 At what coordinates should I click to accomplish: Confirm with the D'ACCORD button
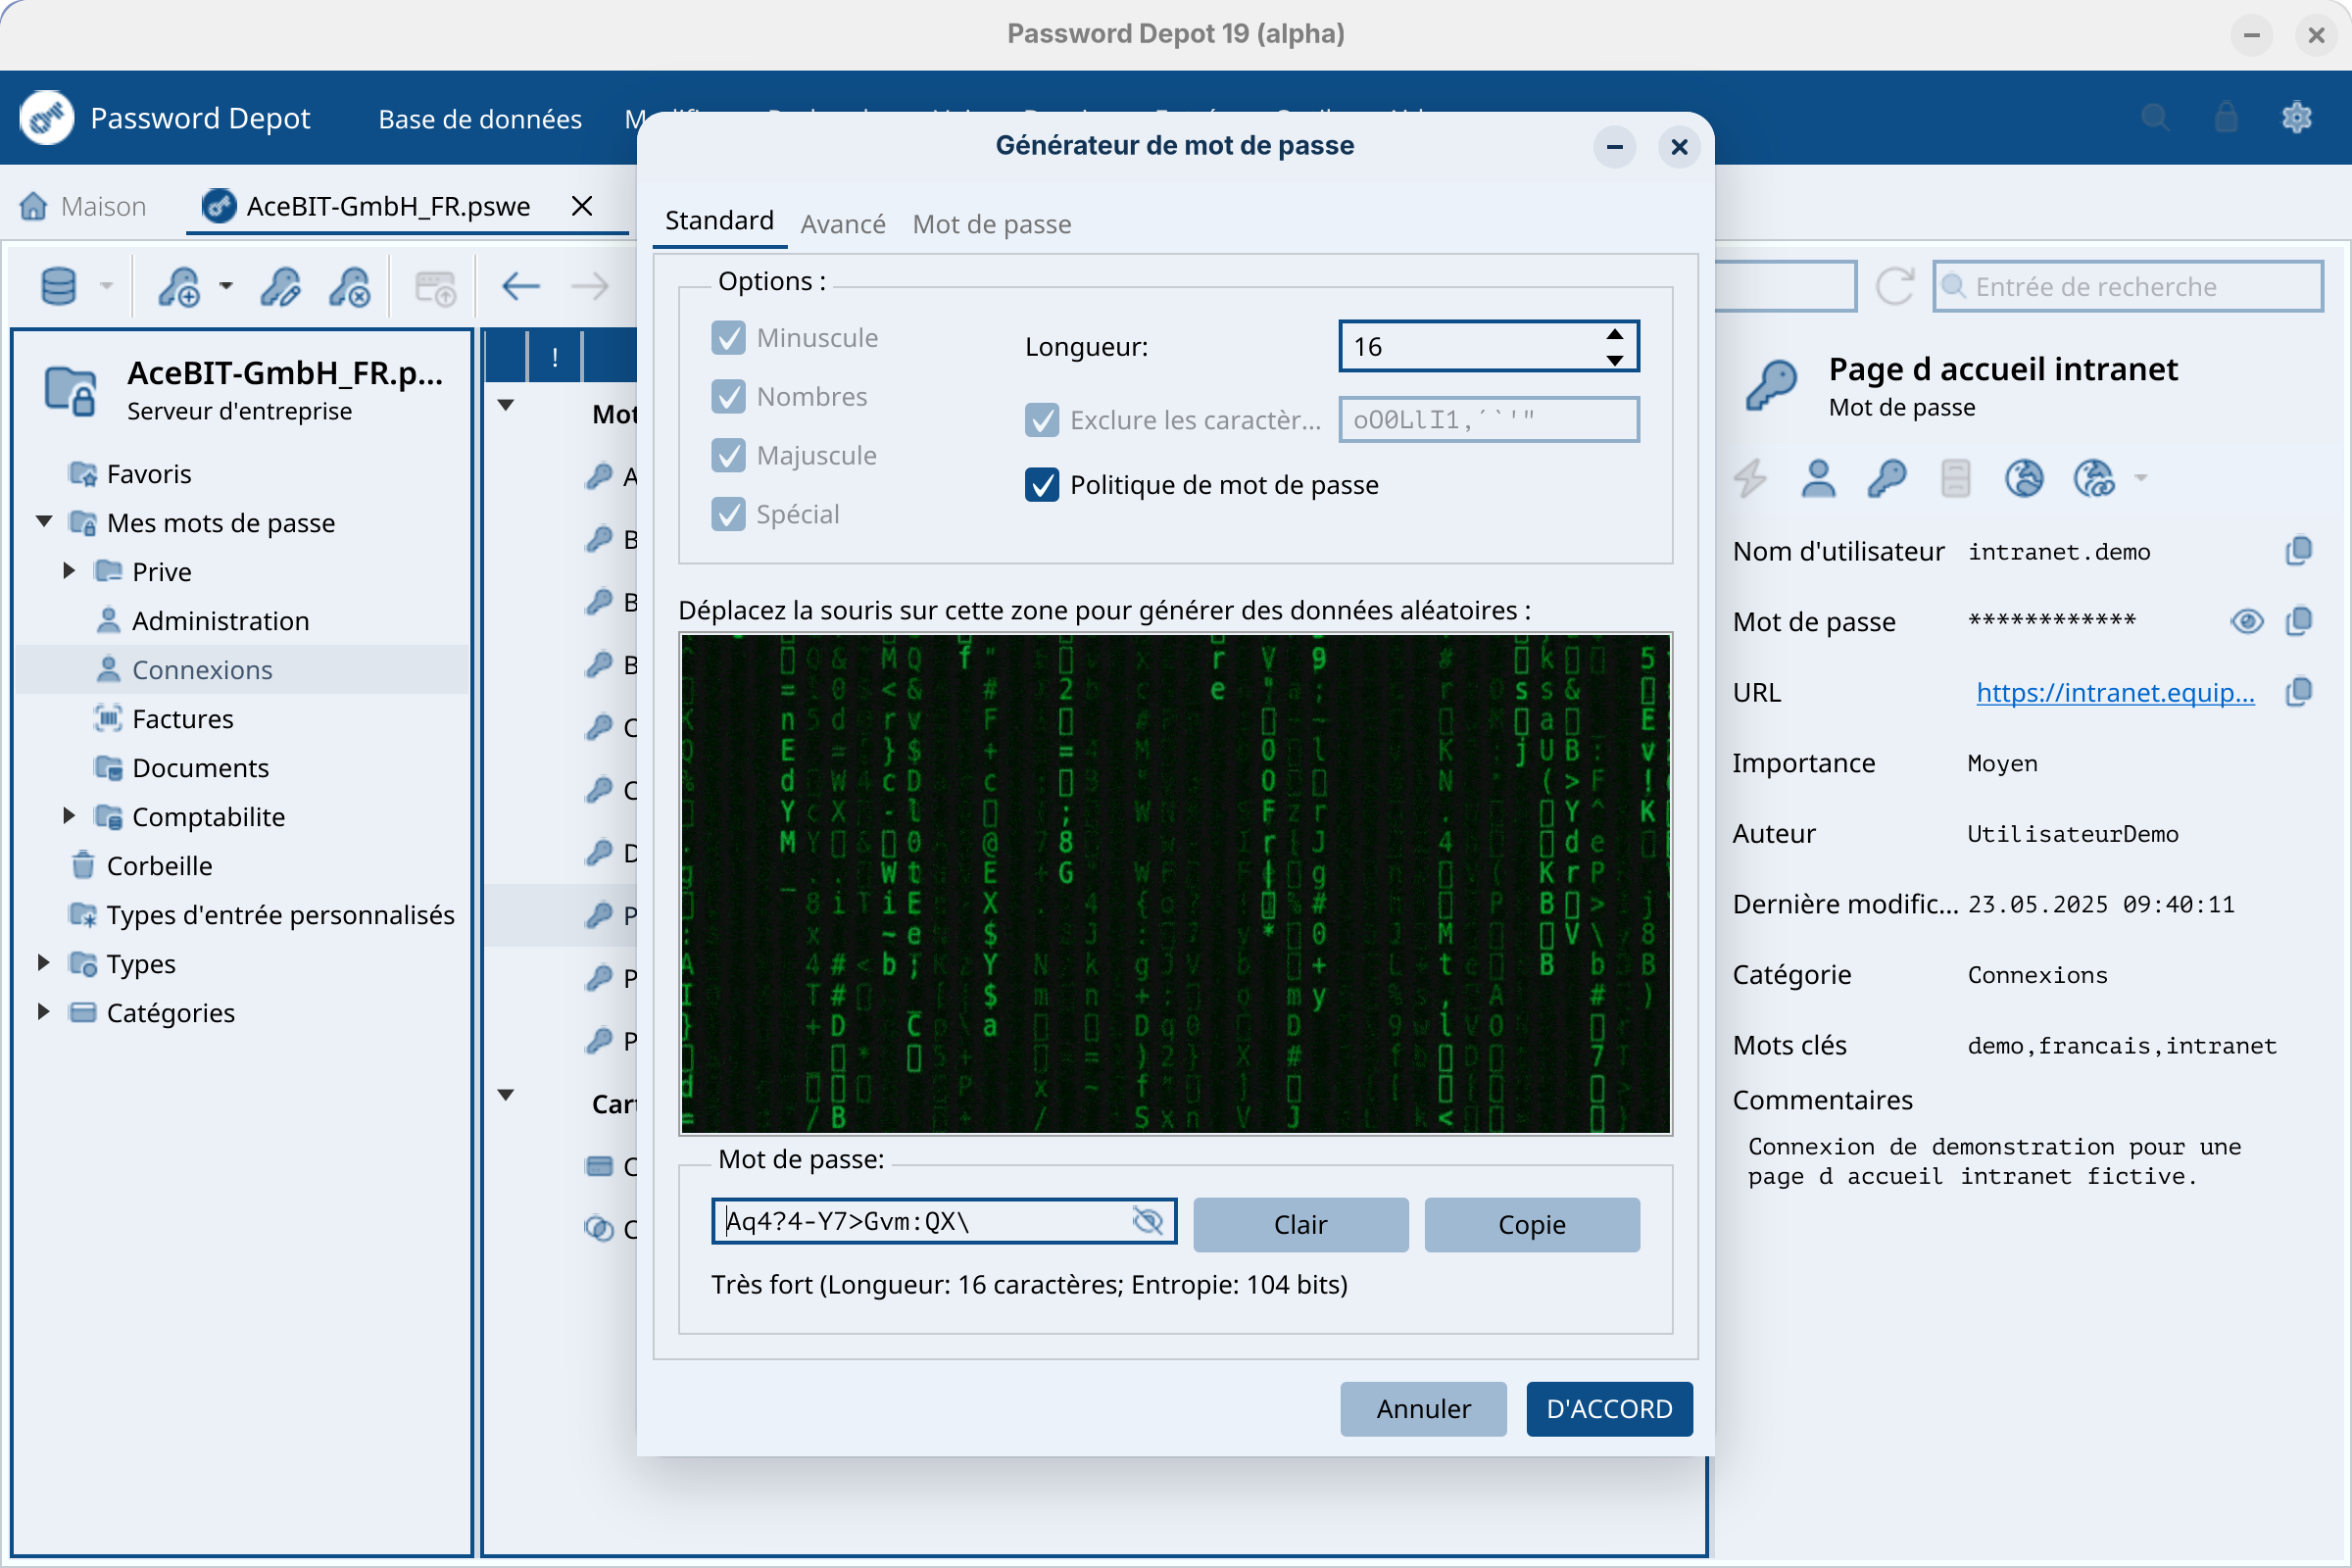[1609, 1409]
